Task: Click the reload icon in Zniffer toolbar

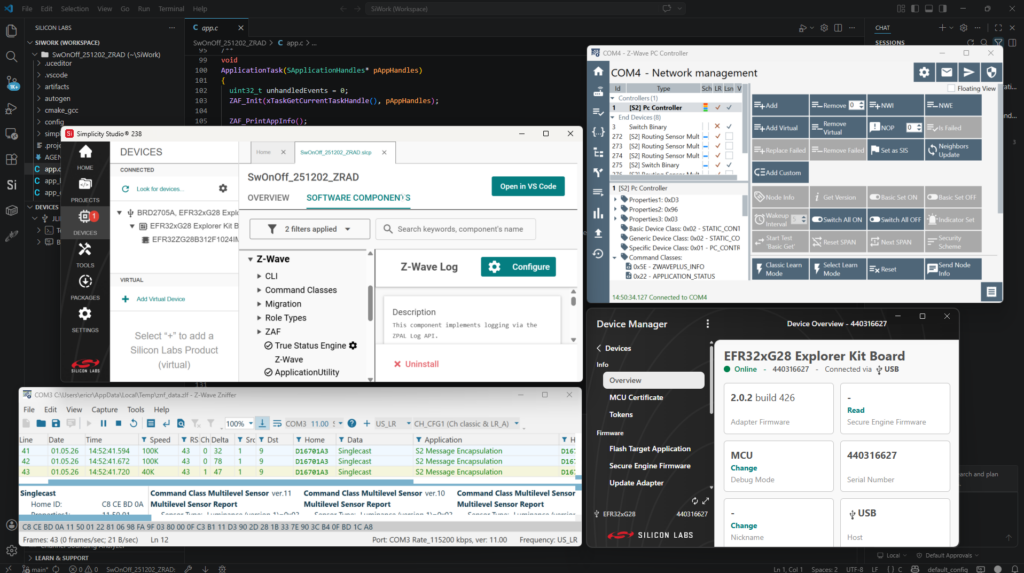Action: 134,423
